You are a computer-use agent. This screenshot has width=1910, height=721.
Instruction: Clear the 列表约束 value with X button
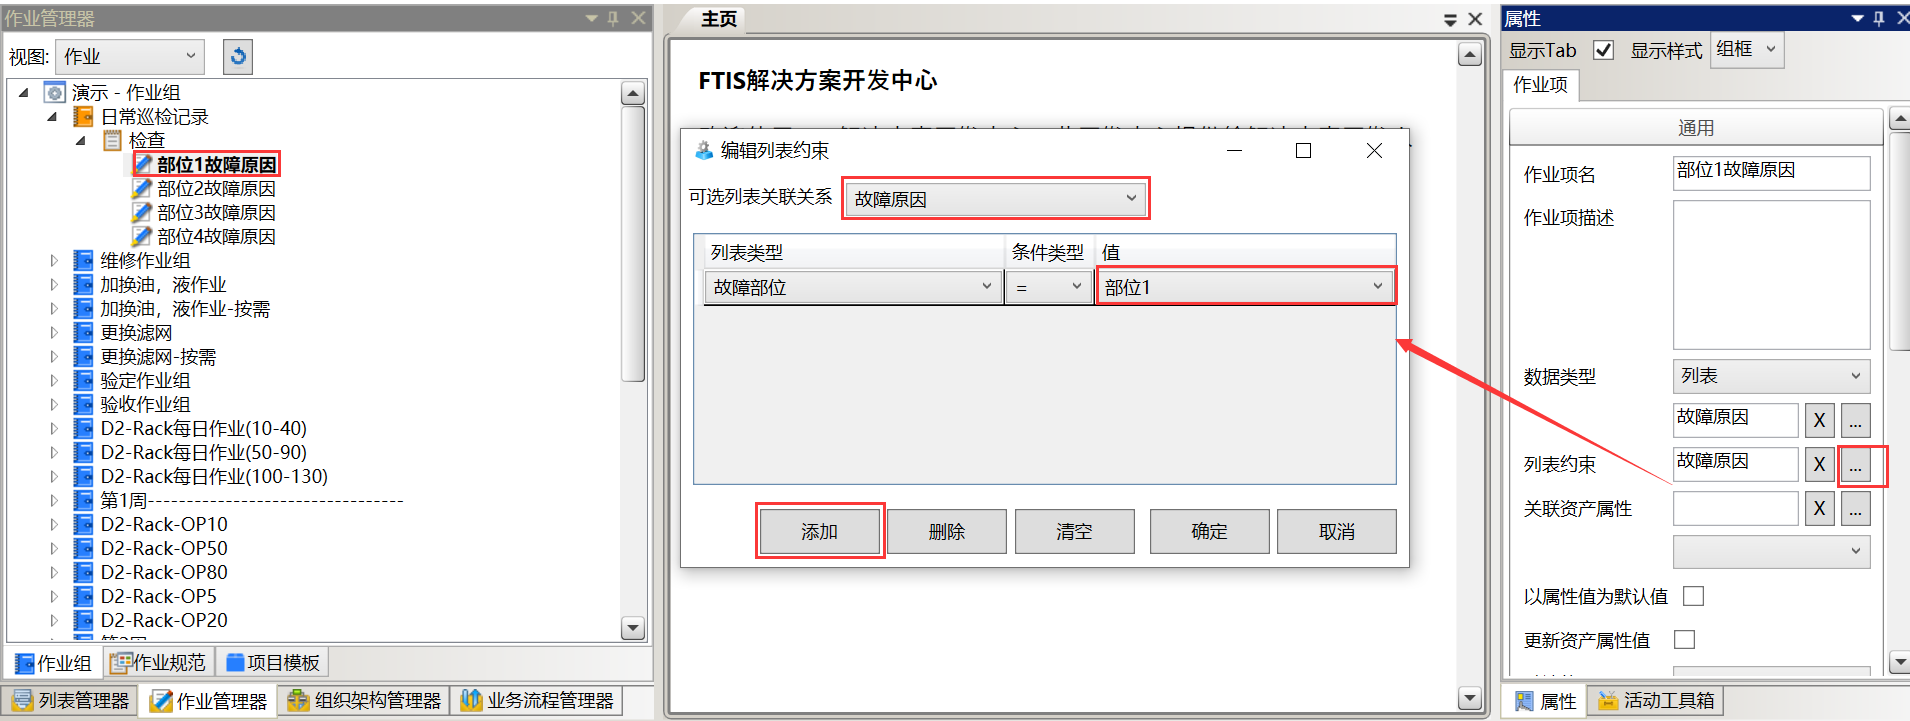coord(1819,465)
